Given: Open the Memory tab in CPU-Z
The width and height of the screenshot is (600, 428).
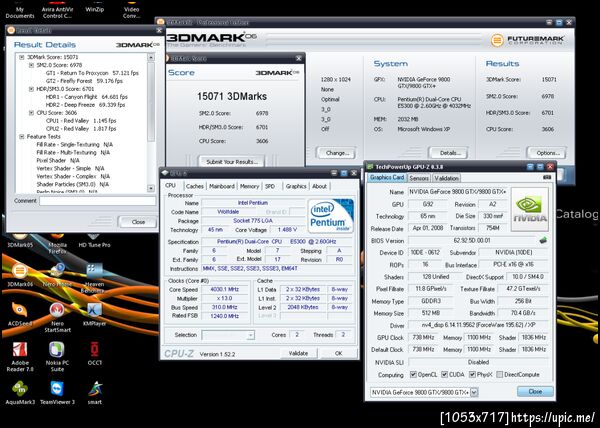Looking at the screenshot, I should tap(249, 186).
